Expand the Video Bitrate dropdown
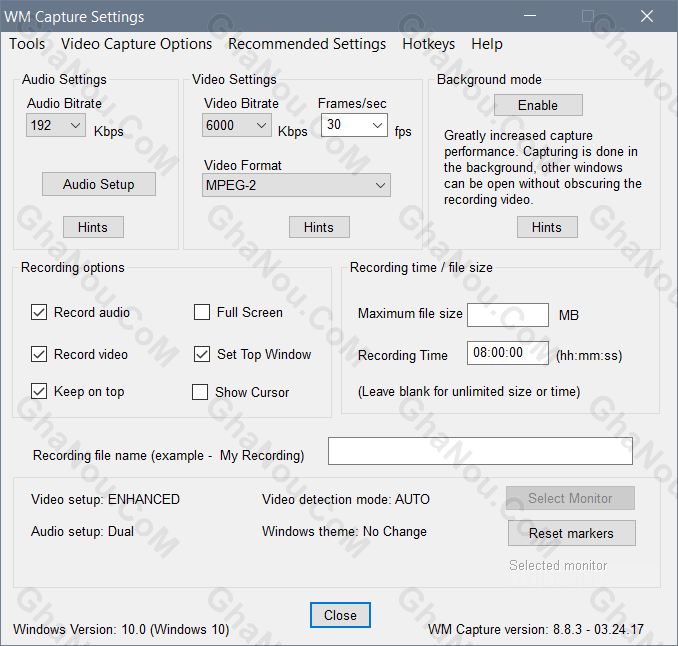This screenshot has width=678, height=646. pos(237,125)
